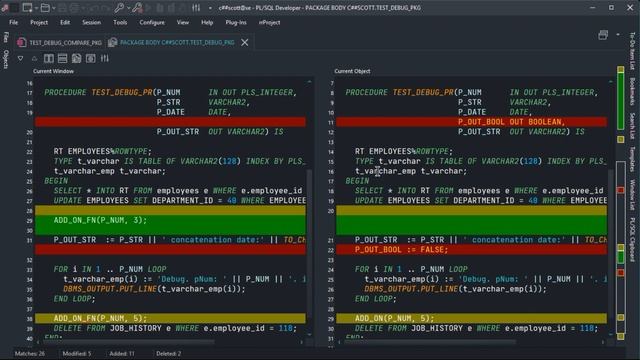This screenshot has height=360, width=640.
Task: Click right pane vertical scrollbar
Action: (611, 244)
